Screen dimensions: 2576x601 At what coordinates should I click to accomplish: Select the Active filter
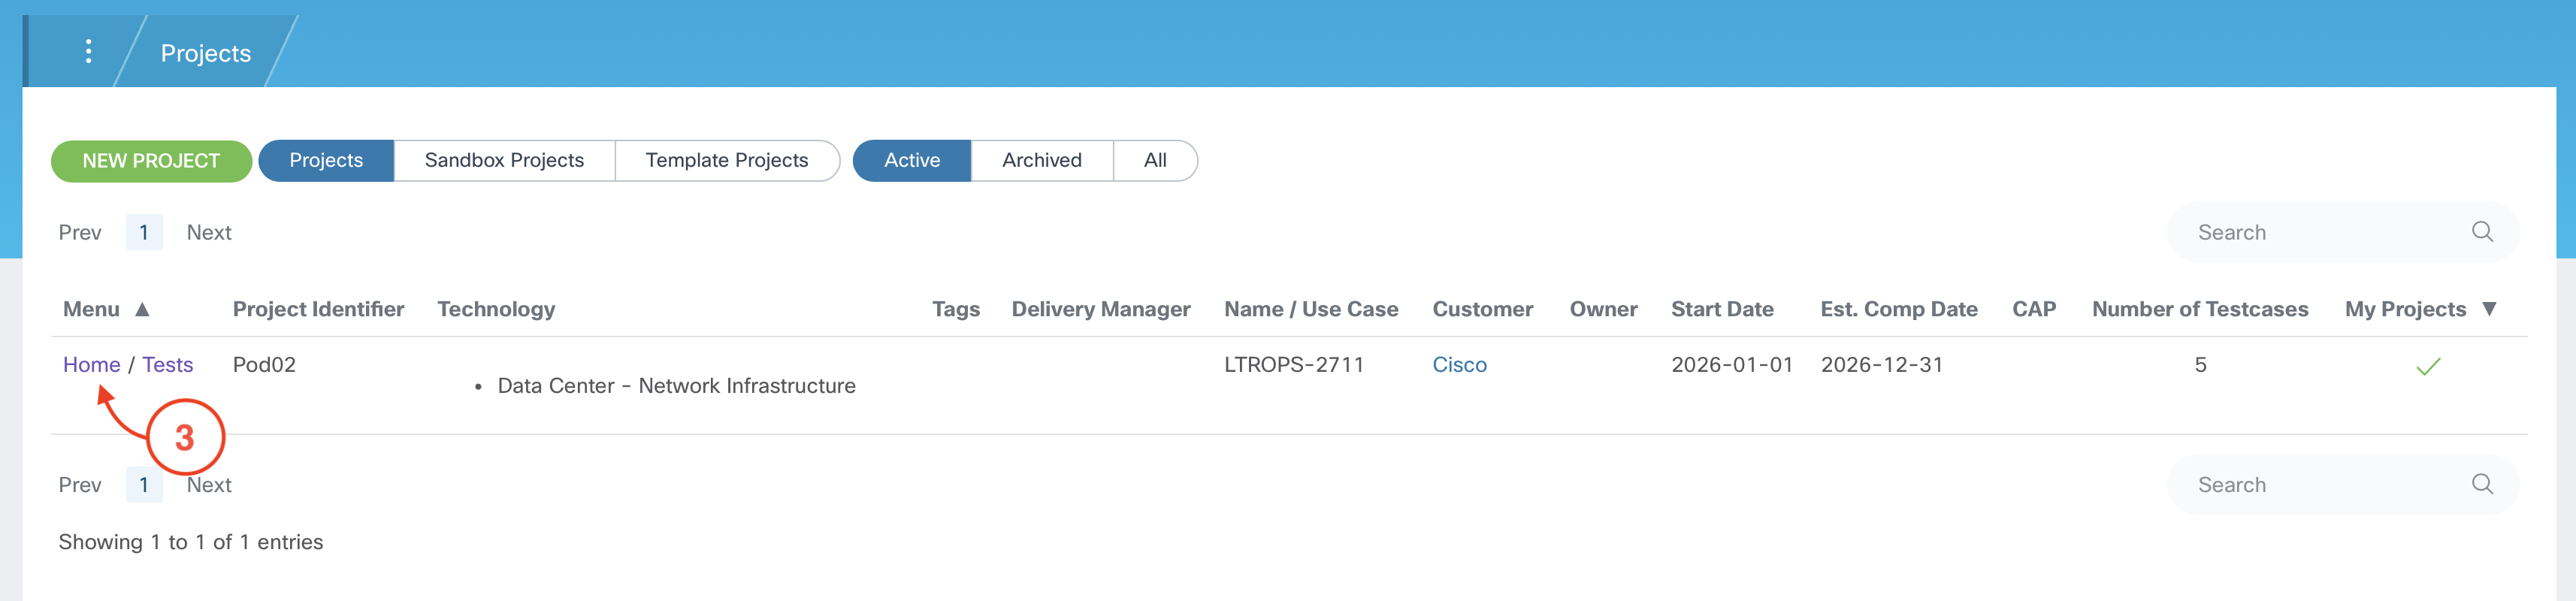click(911, 161)
